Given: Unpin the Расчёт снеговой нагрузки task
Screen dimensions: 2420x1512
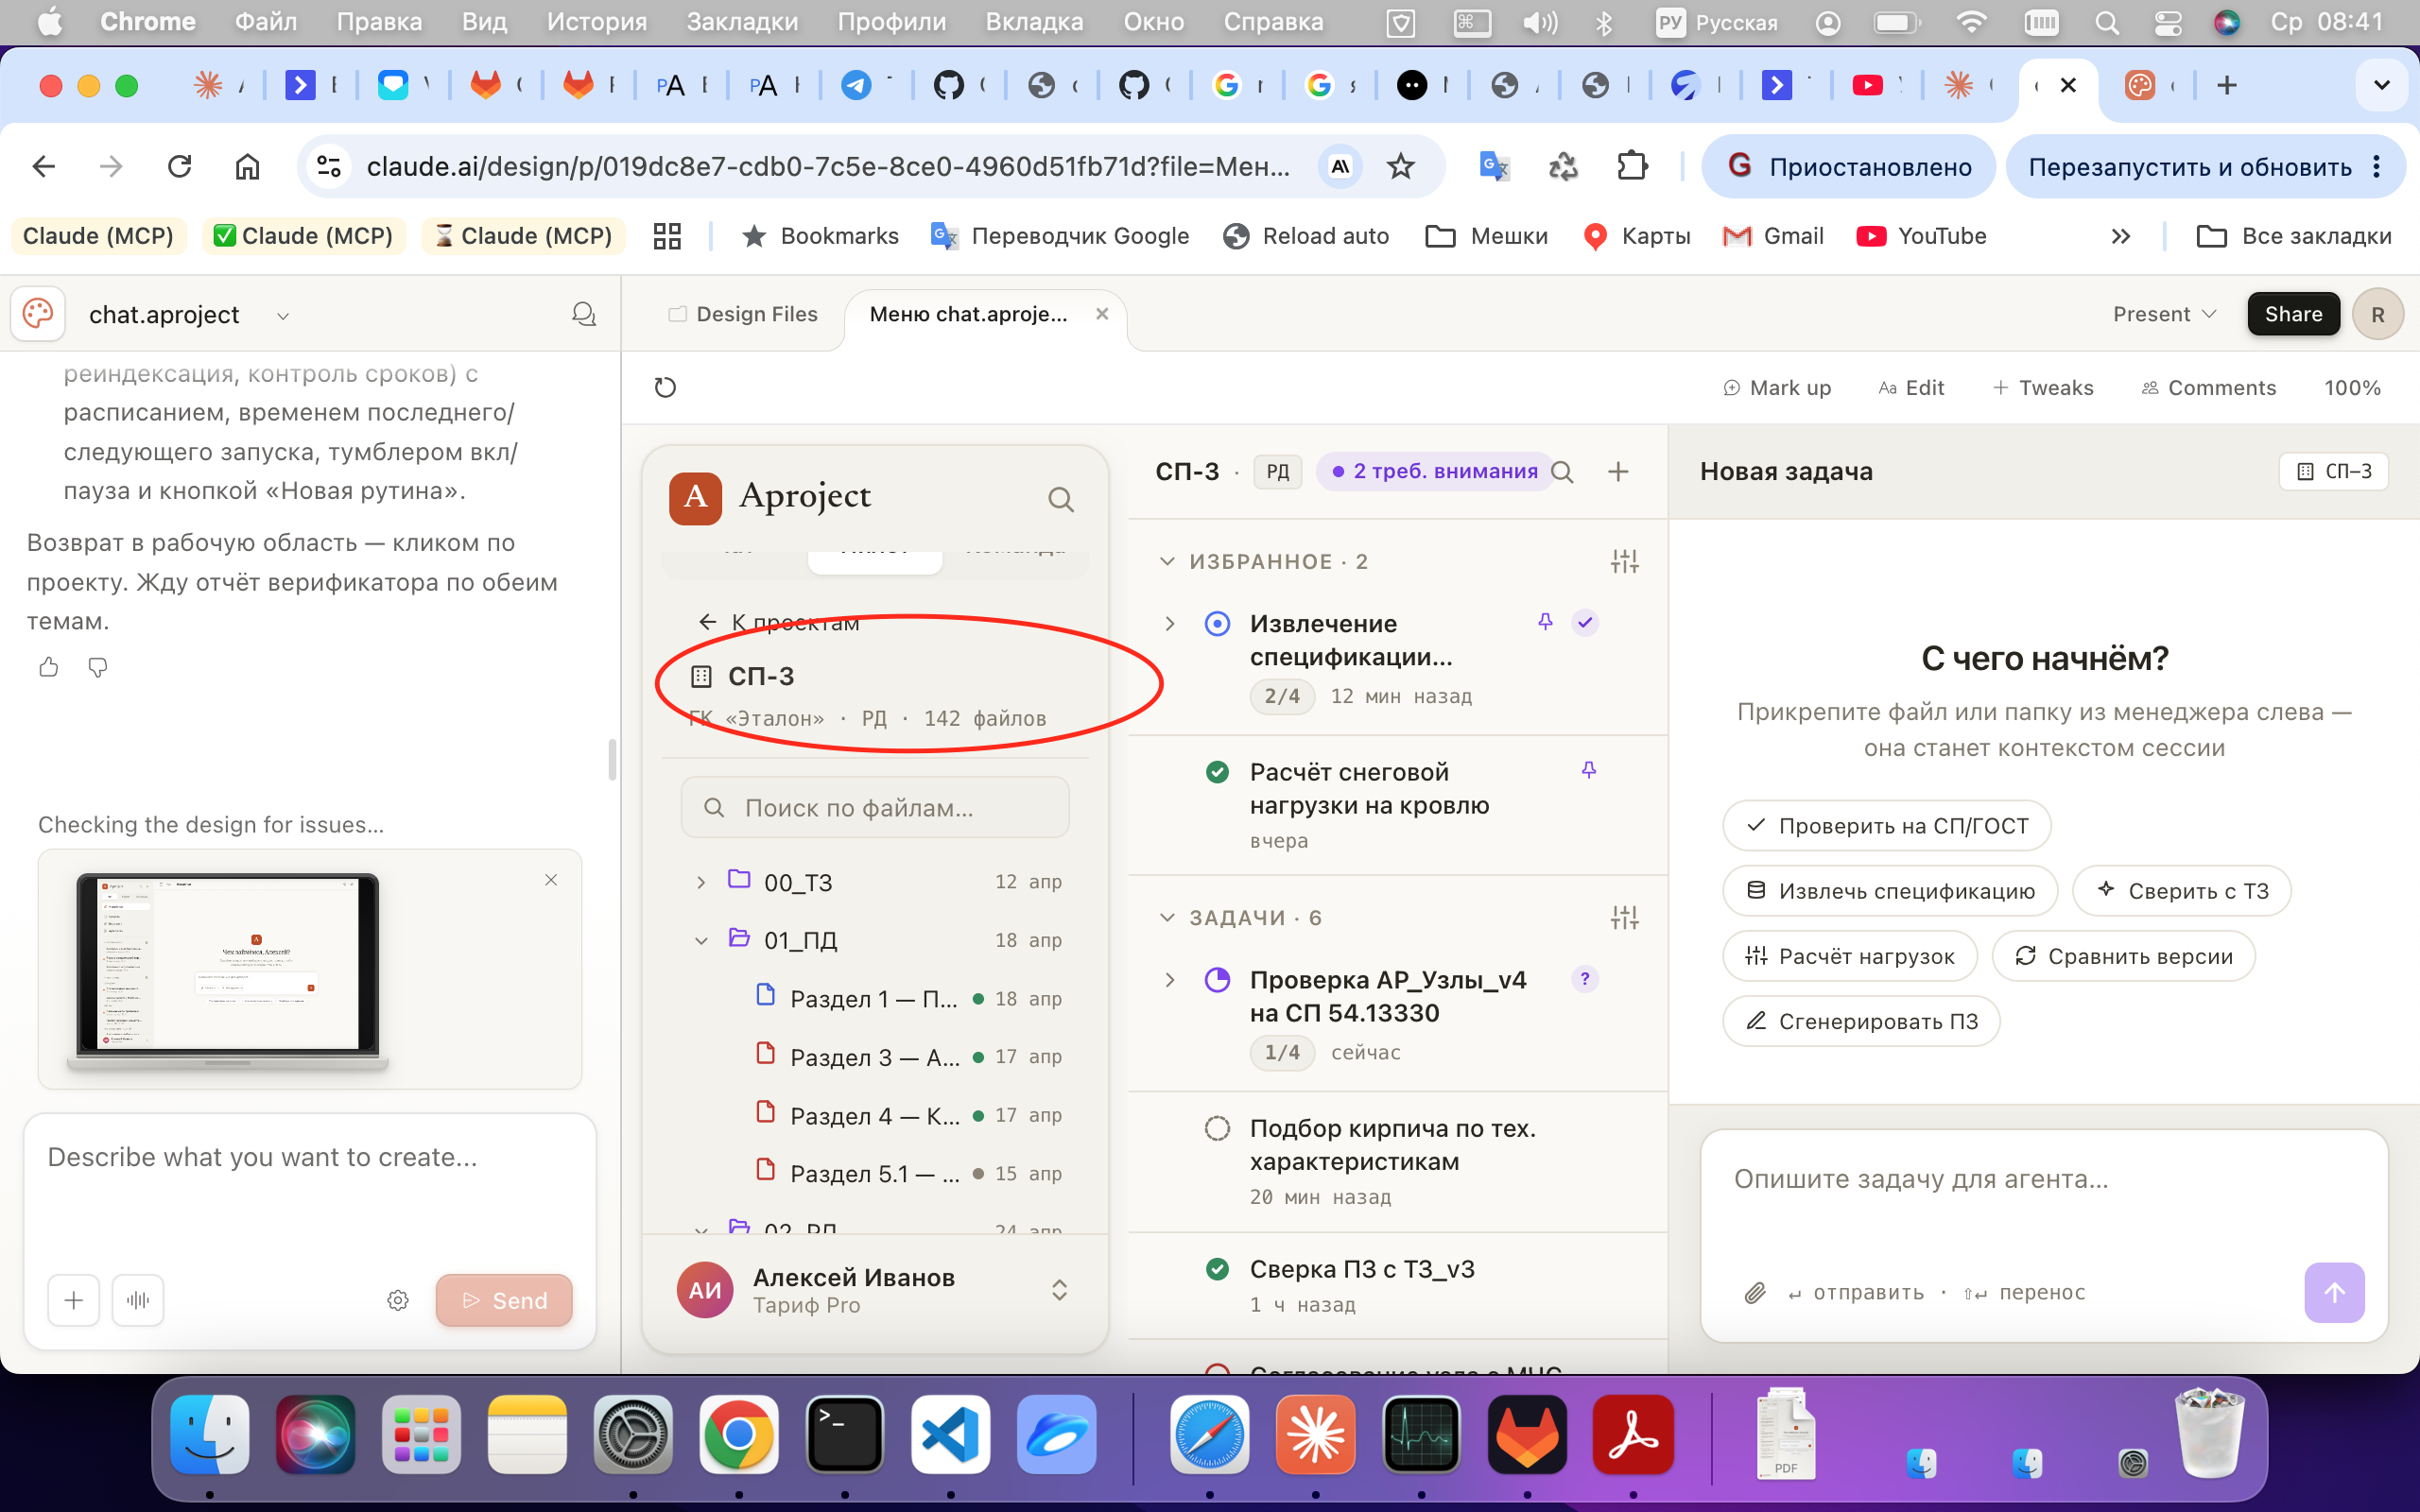Looking at the screenshot, I should [1589, 770].
